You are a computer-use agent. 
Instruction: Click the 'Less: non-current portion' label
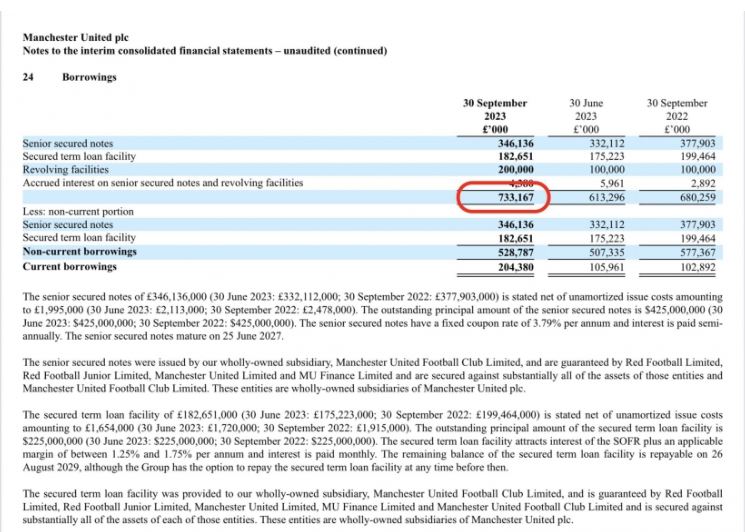pos(78,211)
